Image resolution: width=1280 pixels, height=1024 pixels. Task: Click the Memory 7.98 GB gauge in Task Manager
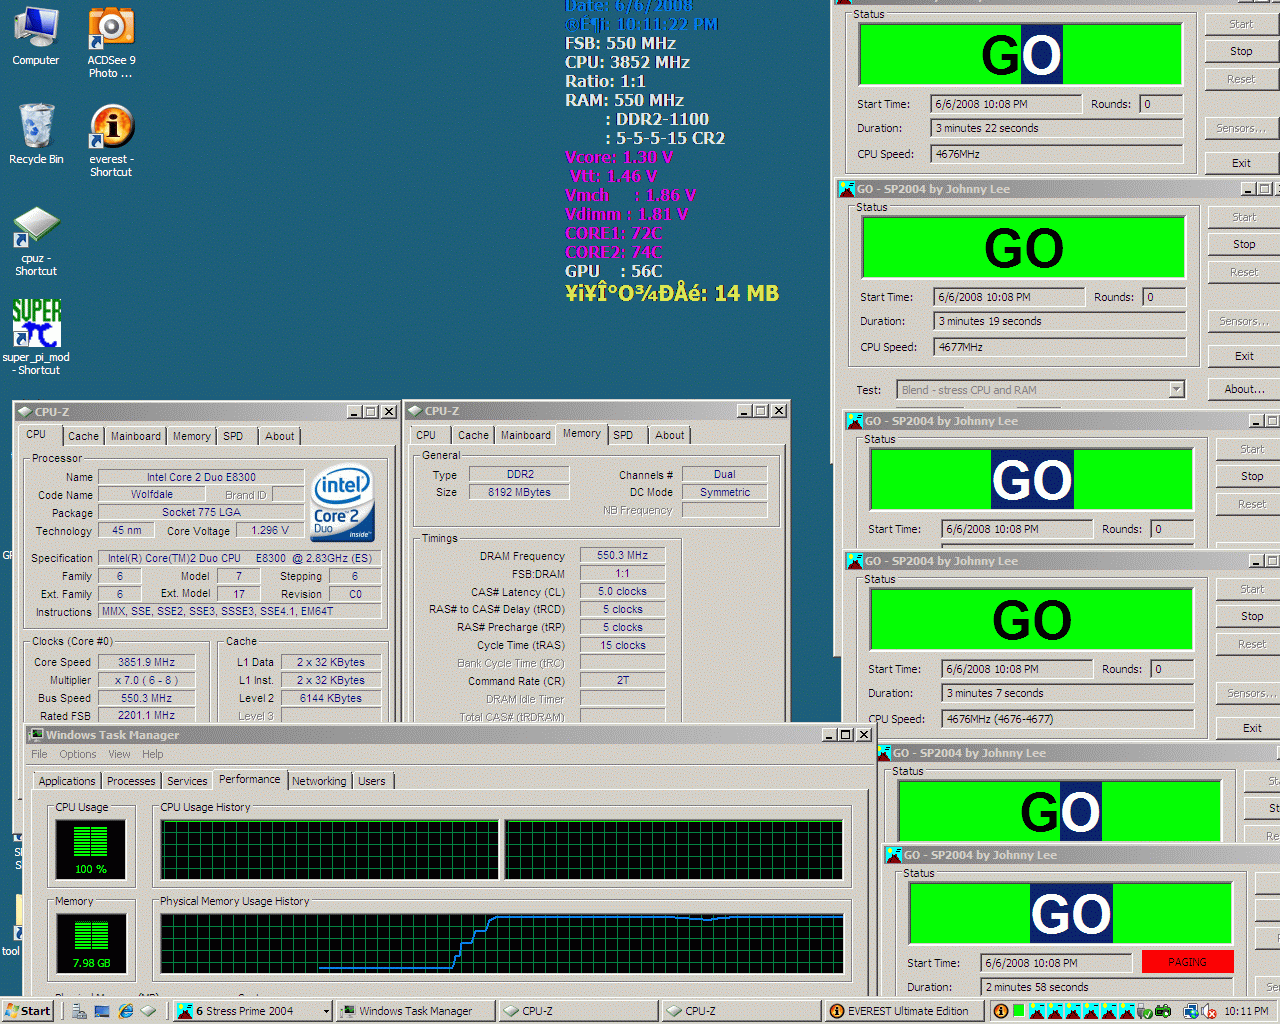tap(91, 943)
